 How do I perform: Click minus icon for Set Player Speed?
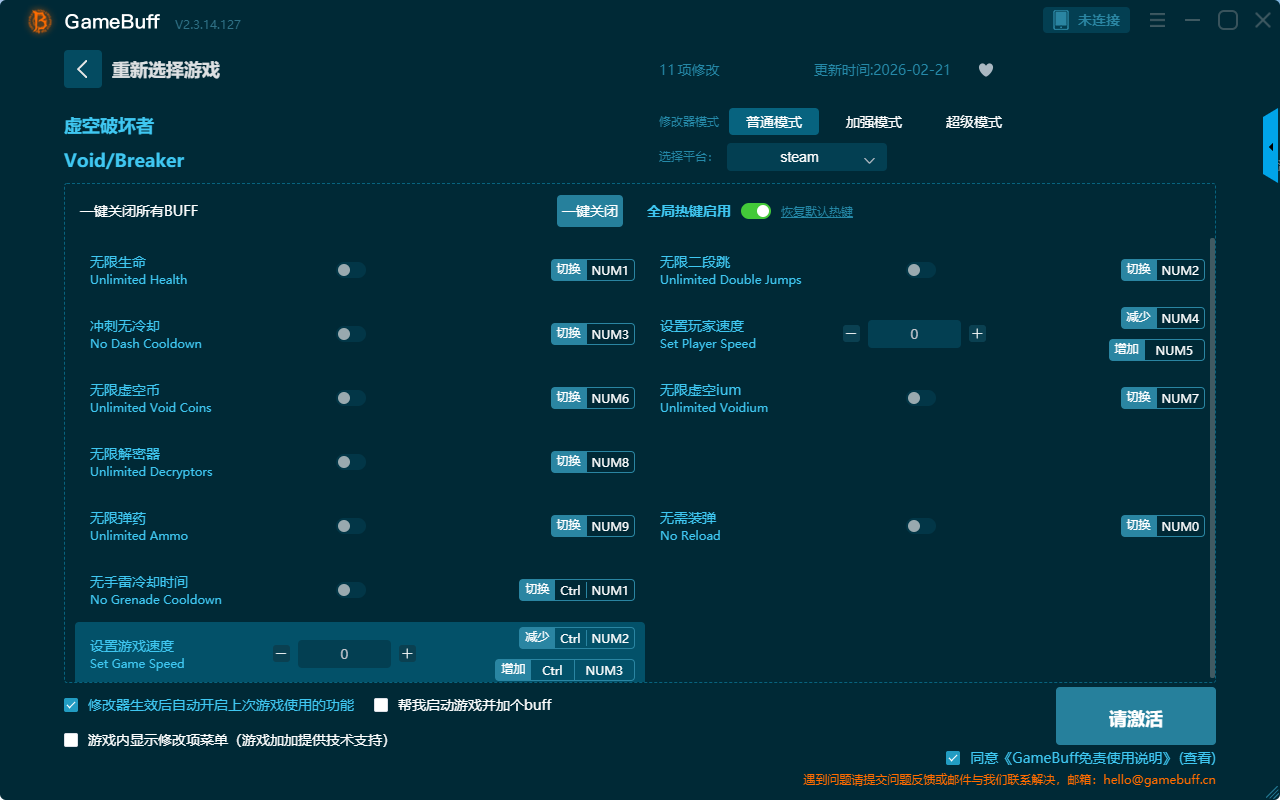(x=851, y=334)
